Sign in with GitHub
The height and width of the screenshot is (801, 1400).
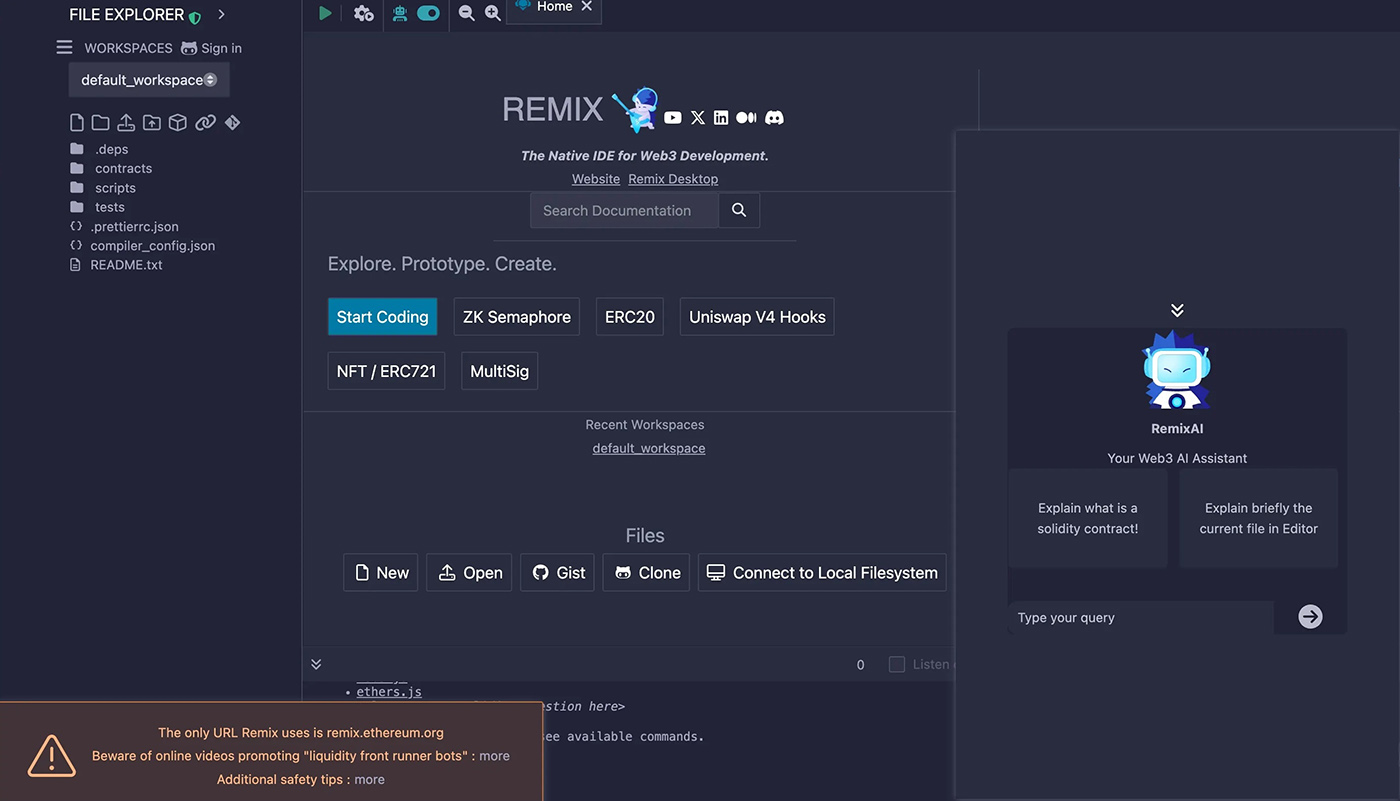click(211, 48)
